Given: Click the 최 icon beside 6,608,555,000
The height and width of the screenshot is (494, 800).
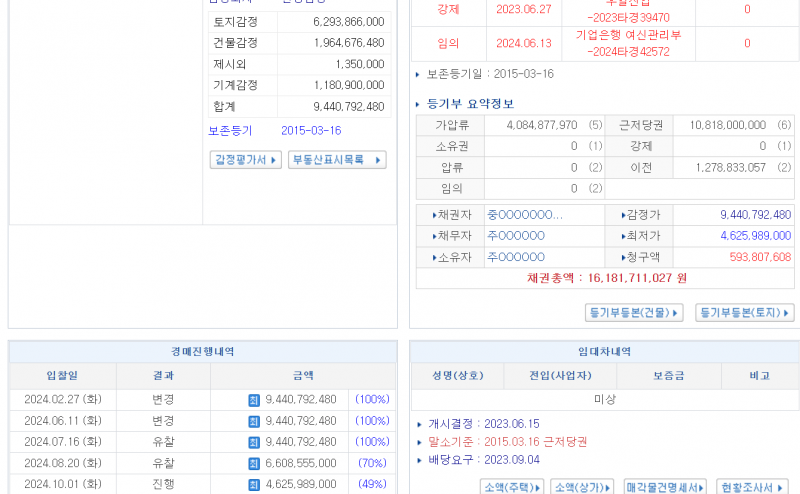Looking at the screenshot, I should [254, 463].
